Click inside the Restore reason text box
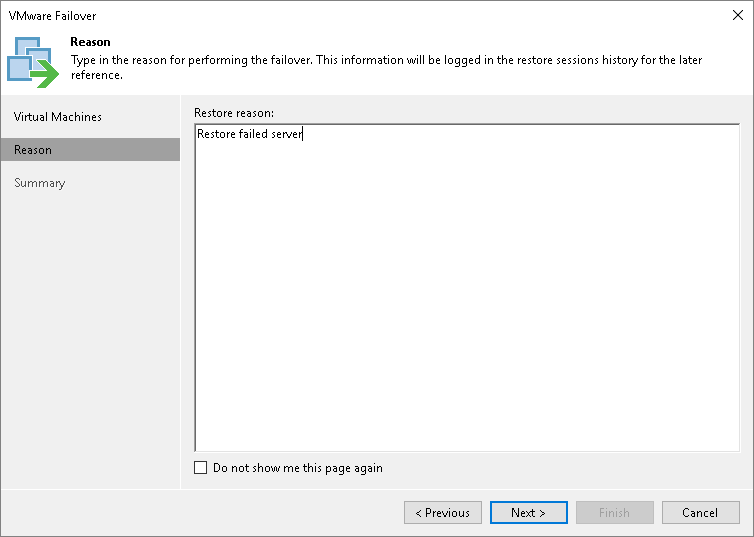Screen dimensions: 754x537 click(467, 287)
